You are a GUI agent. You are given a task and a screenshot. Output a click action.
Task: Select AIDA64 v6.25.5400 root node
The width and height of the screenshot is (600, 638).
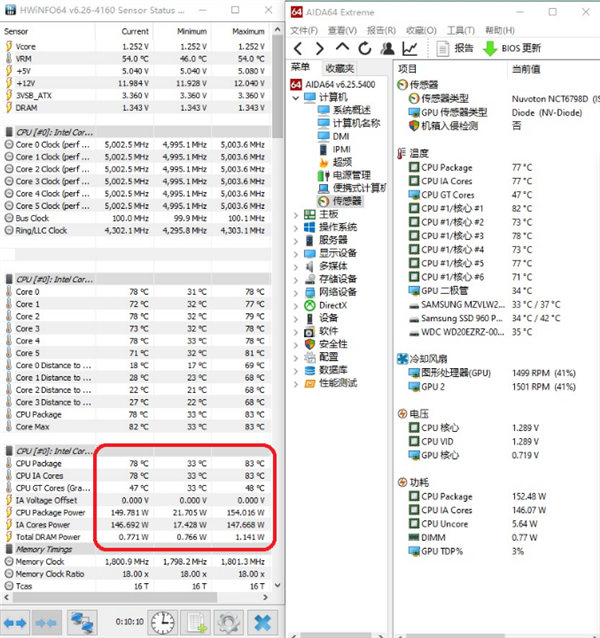[340, 85]
